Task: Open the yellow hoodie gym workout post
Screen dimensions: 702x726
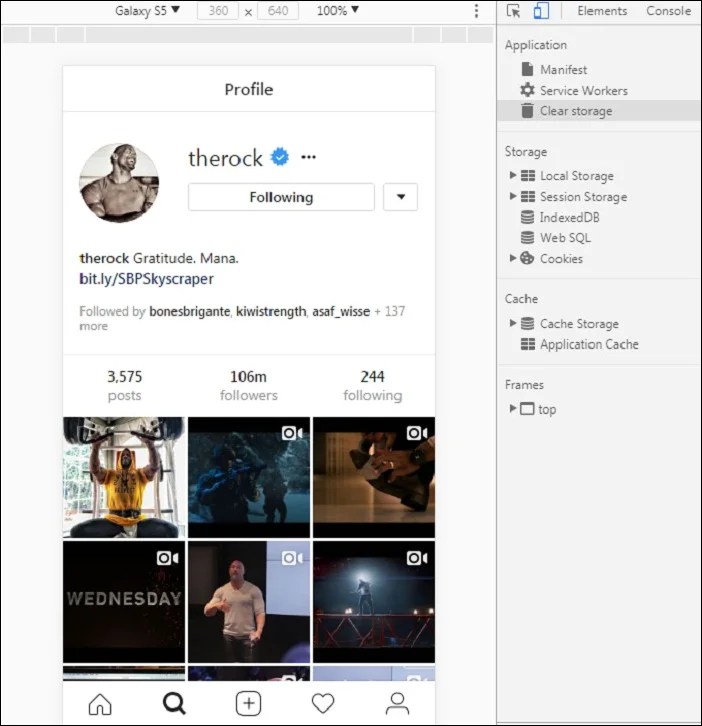Action: pos(124,477)
